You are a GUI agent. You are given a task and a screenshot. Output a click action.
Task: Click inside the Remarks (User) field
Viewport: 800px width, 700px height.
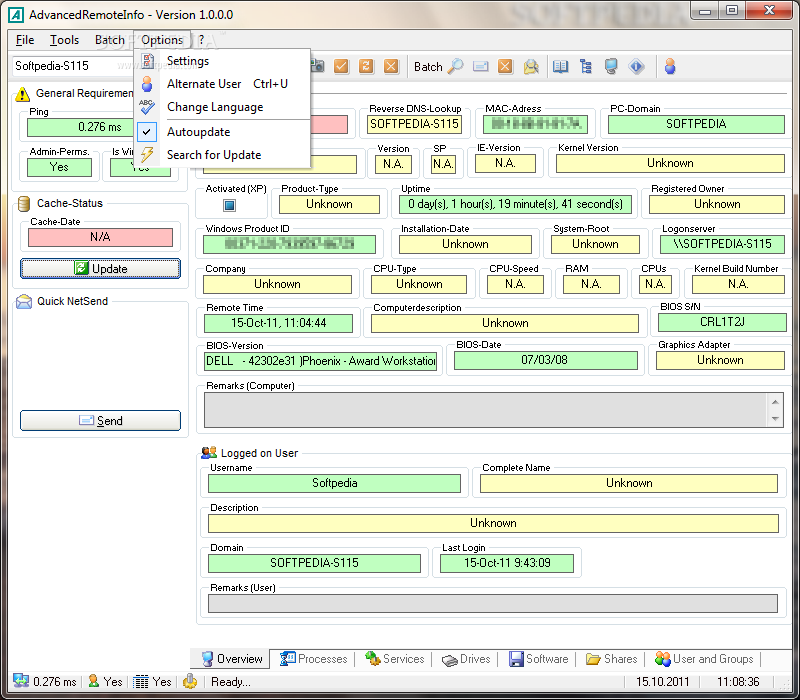pos(493,604)
